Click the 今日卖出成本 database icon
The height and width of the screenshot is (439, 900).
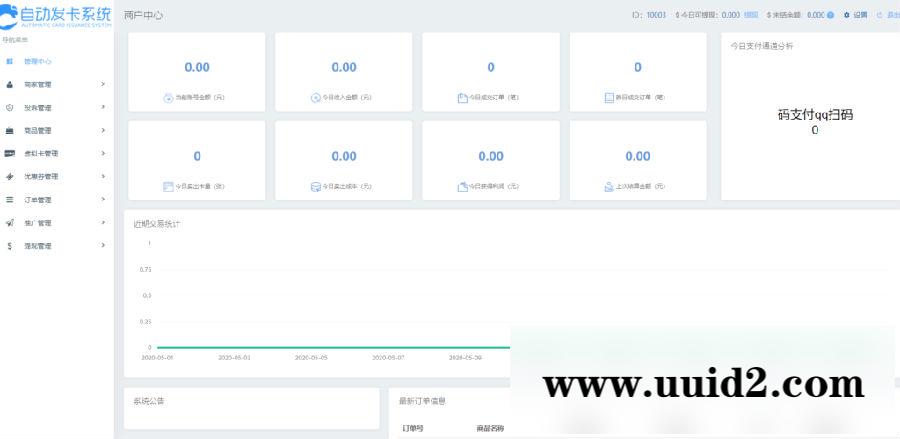[315, 186]
